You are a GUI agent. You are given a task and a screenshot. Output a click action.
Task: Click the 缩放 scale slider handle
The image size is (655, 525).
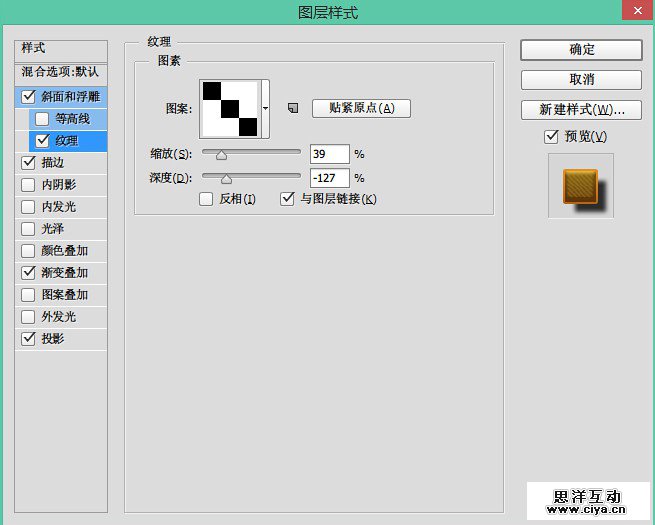coord(222,155)
